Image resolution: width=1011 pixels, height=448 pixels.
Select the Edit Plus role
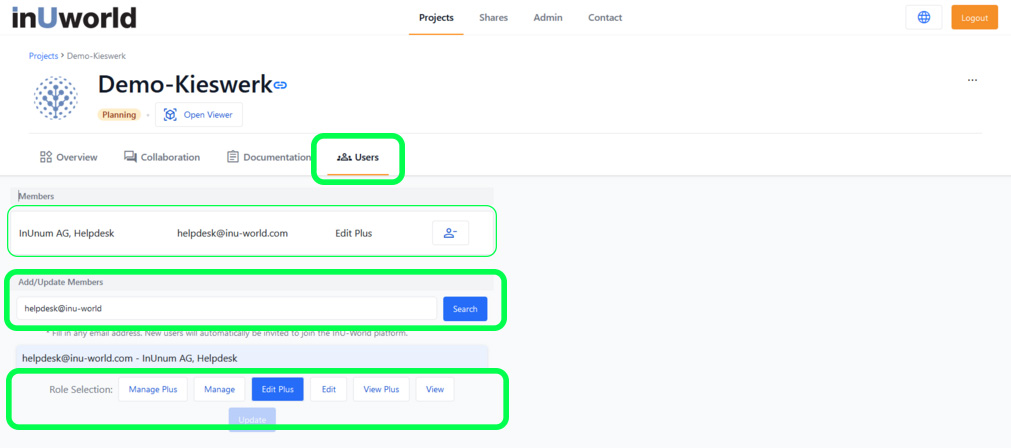coord(277,389)
